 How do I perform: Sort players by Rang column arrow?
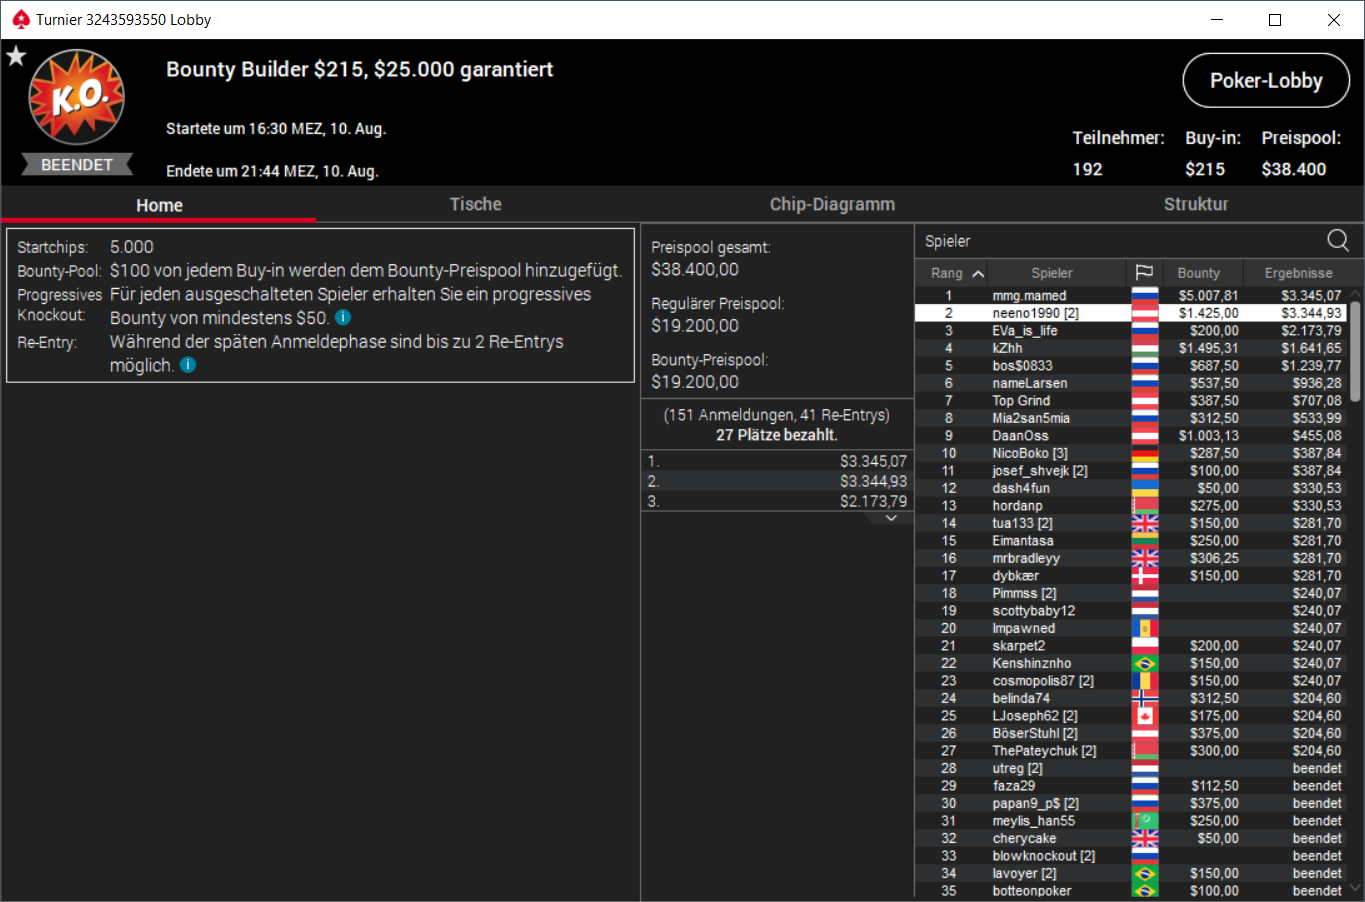[x=978, y=273]
